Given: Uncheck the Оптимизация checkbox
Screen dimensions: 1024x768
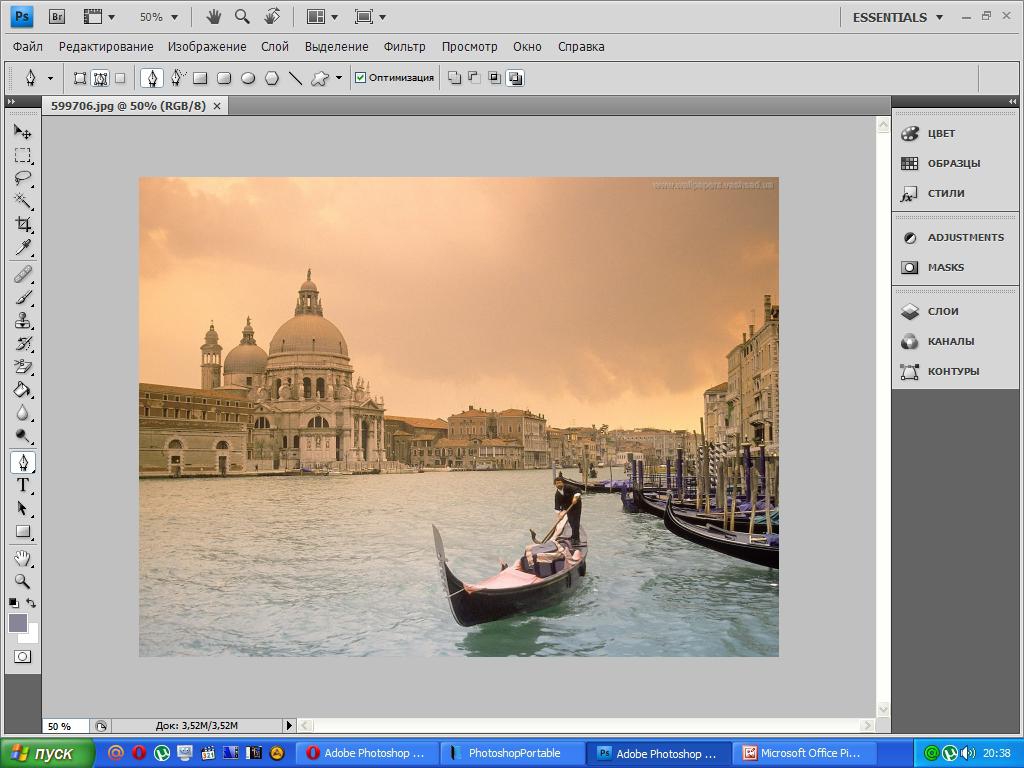Looking at the screenshot, I should click(x=361, y=78).
